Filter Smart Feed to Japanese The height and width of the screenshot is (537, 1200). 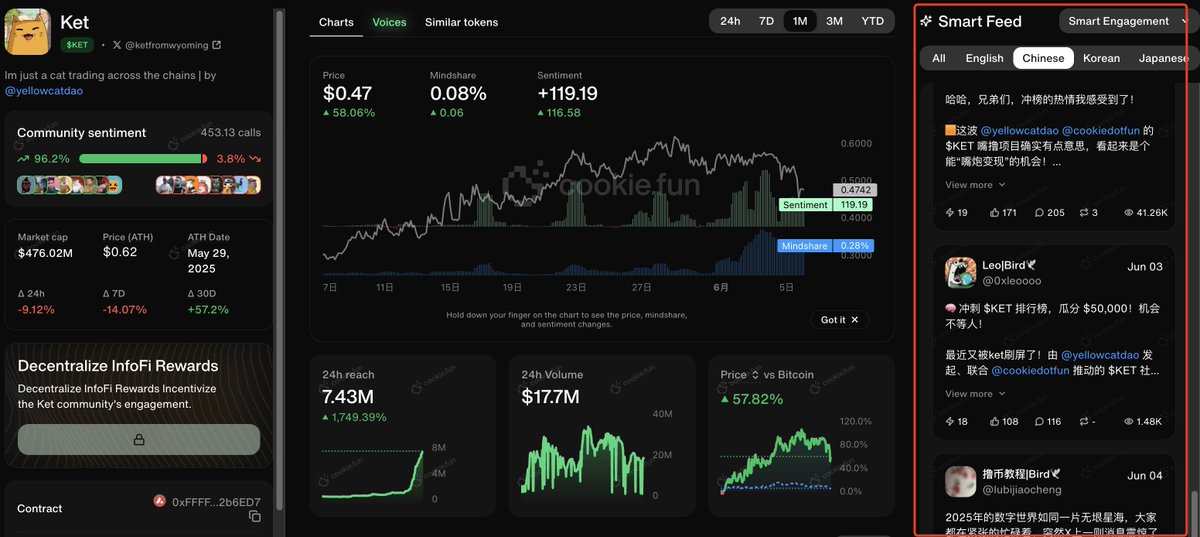point(1163,58)
